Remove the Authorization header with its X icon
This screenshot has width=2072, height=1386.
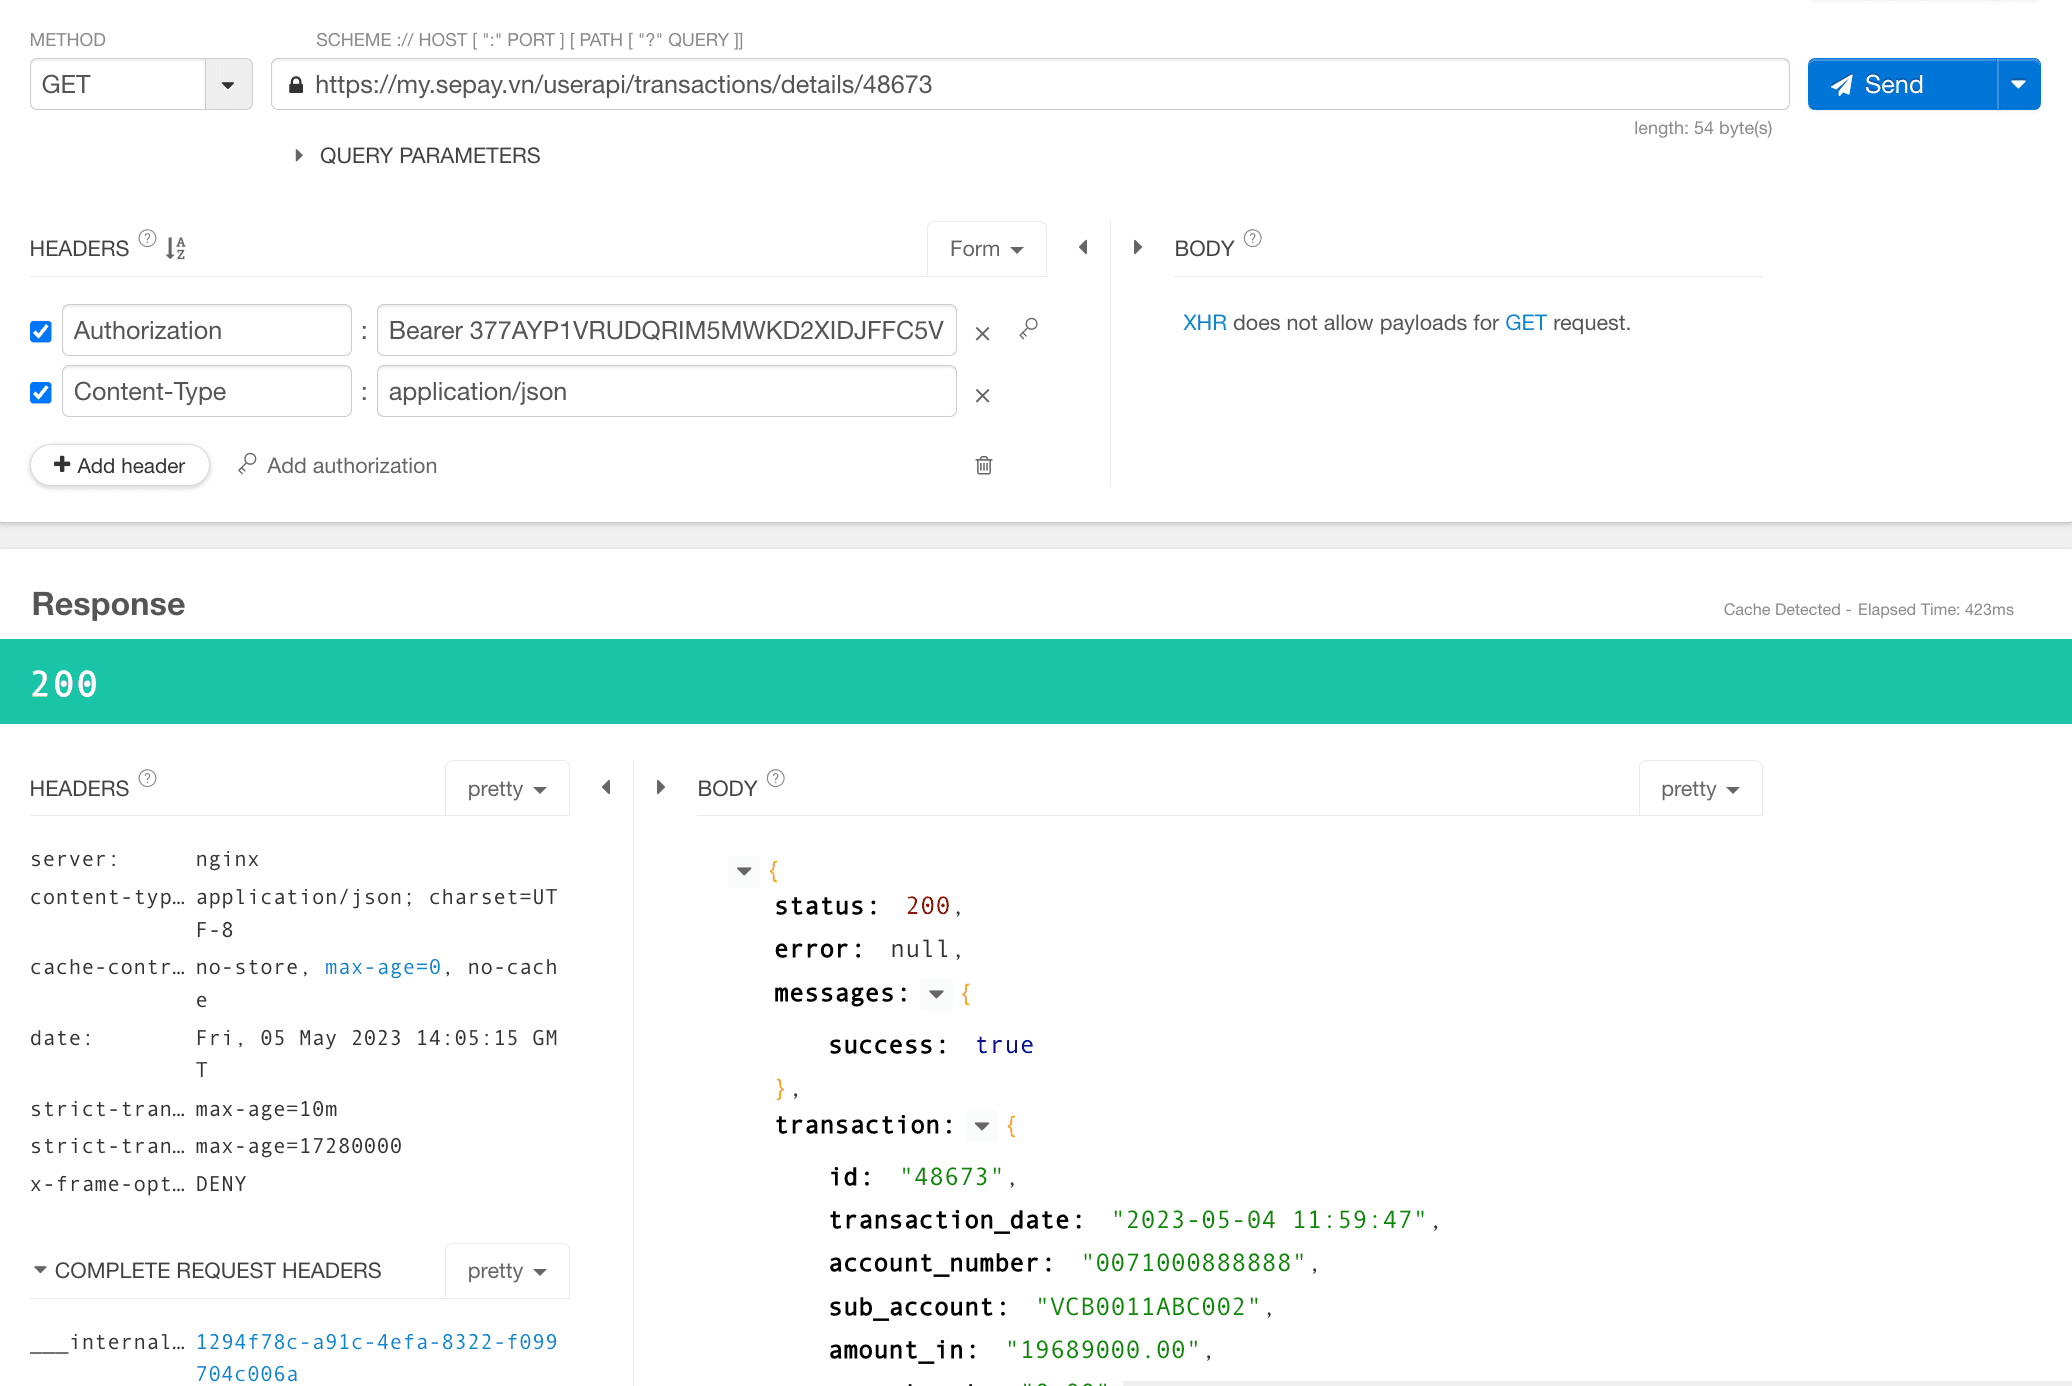tap(982, 333)
